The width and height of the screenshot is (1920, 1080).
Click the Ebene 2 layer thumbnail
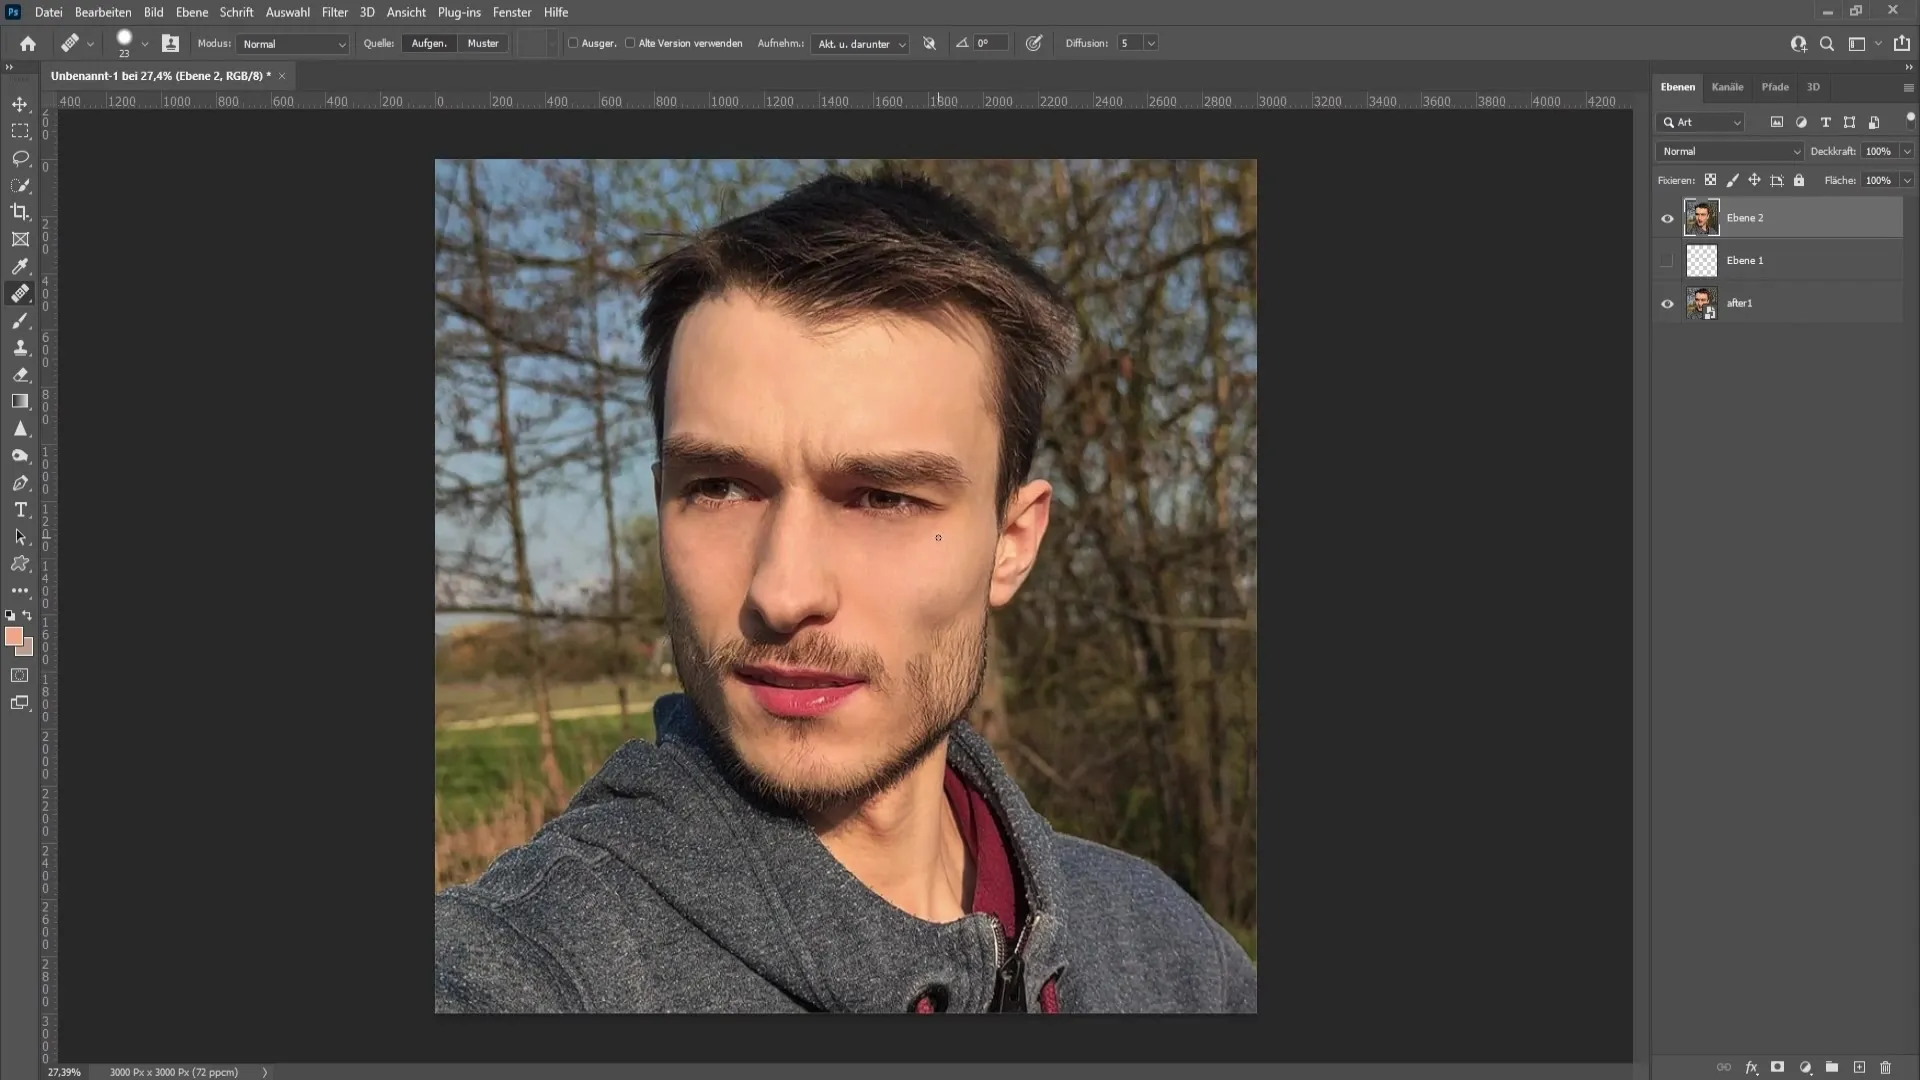pyautogui.click(x=1701, y=216)
